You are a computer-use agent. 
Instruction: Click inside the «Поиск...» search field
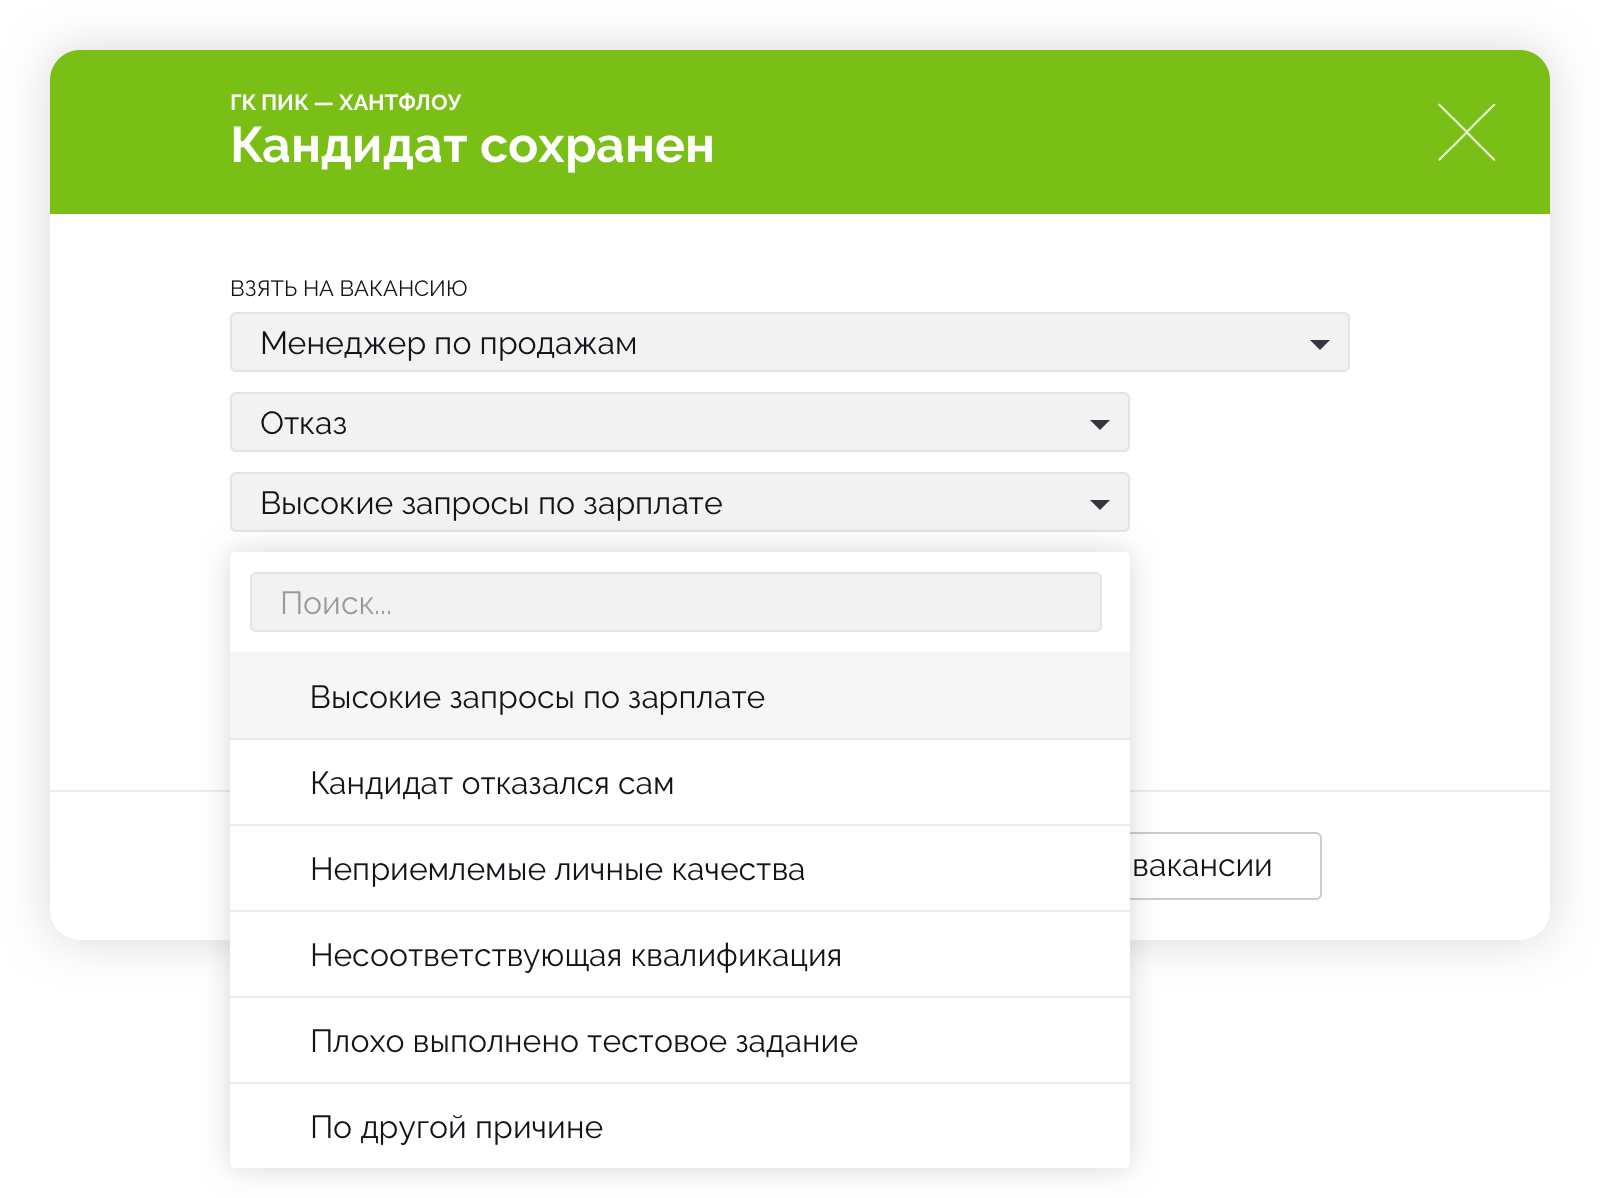(x=676, y=601)
